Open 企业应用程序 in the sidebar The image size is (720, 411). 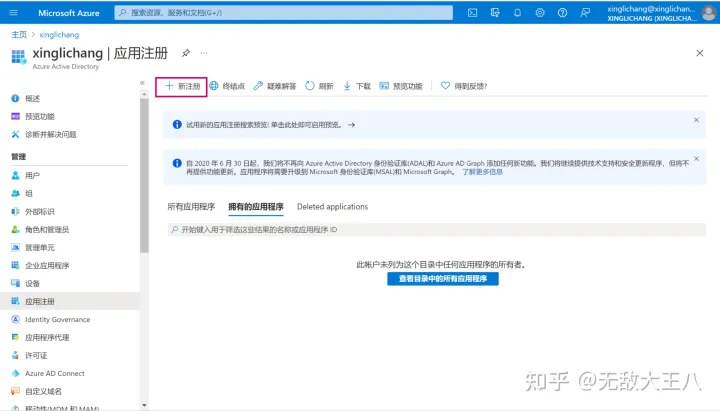[47, 265]
